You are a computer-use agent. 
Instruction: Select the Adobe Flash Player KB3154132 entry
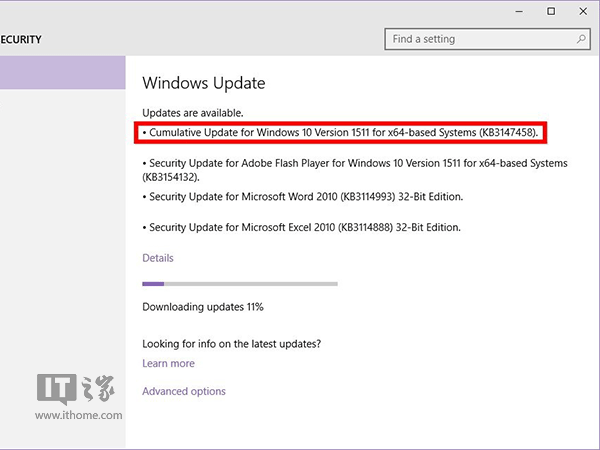[x=355, y=170]
